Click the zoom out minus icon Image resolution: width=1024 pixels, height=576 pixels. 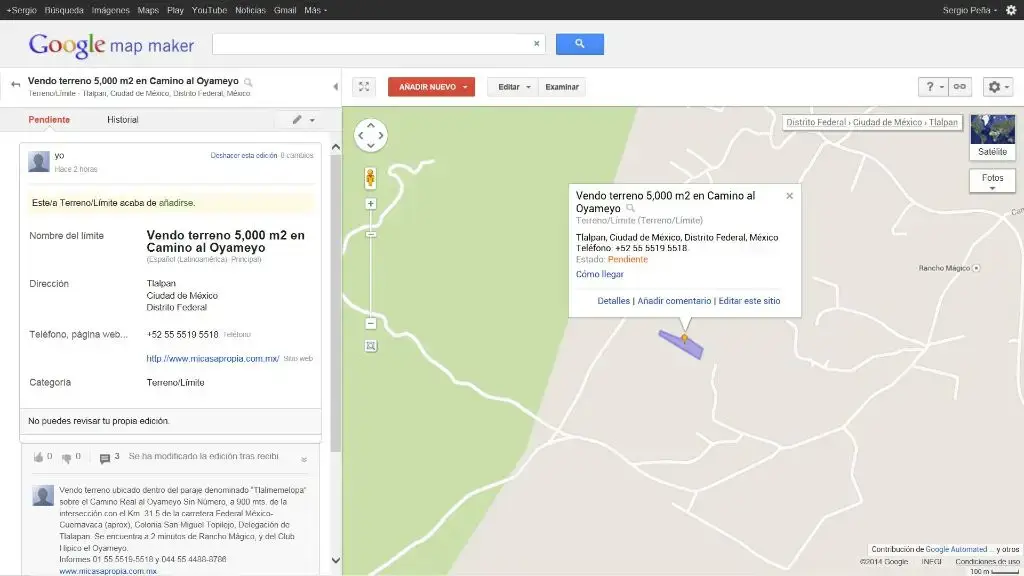(x=370, y=323)
